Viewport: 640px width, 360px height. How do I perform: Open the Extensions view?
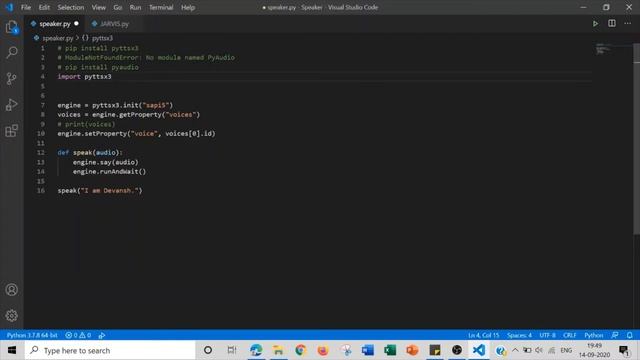point(12,131)
